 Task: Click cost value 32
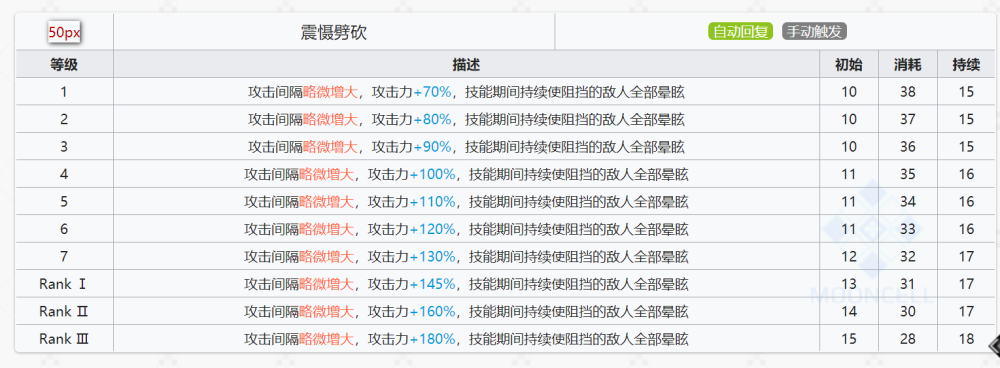[x=908, y=256]
